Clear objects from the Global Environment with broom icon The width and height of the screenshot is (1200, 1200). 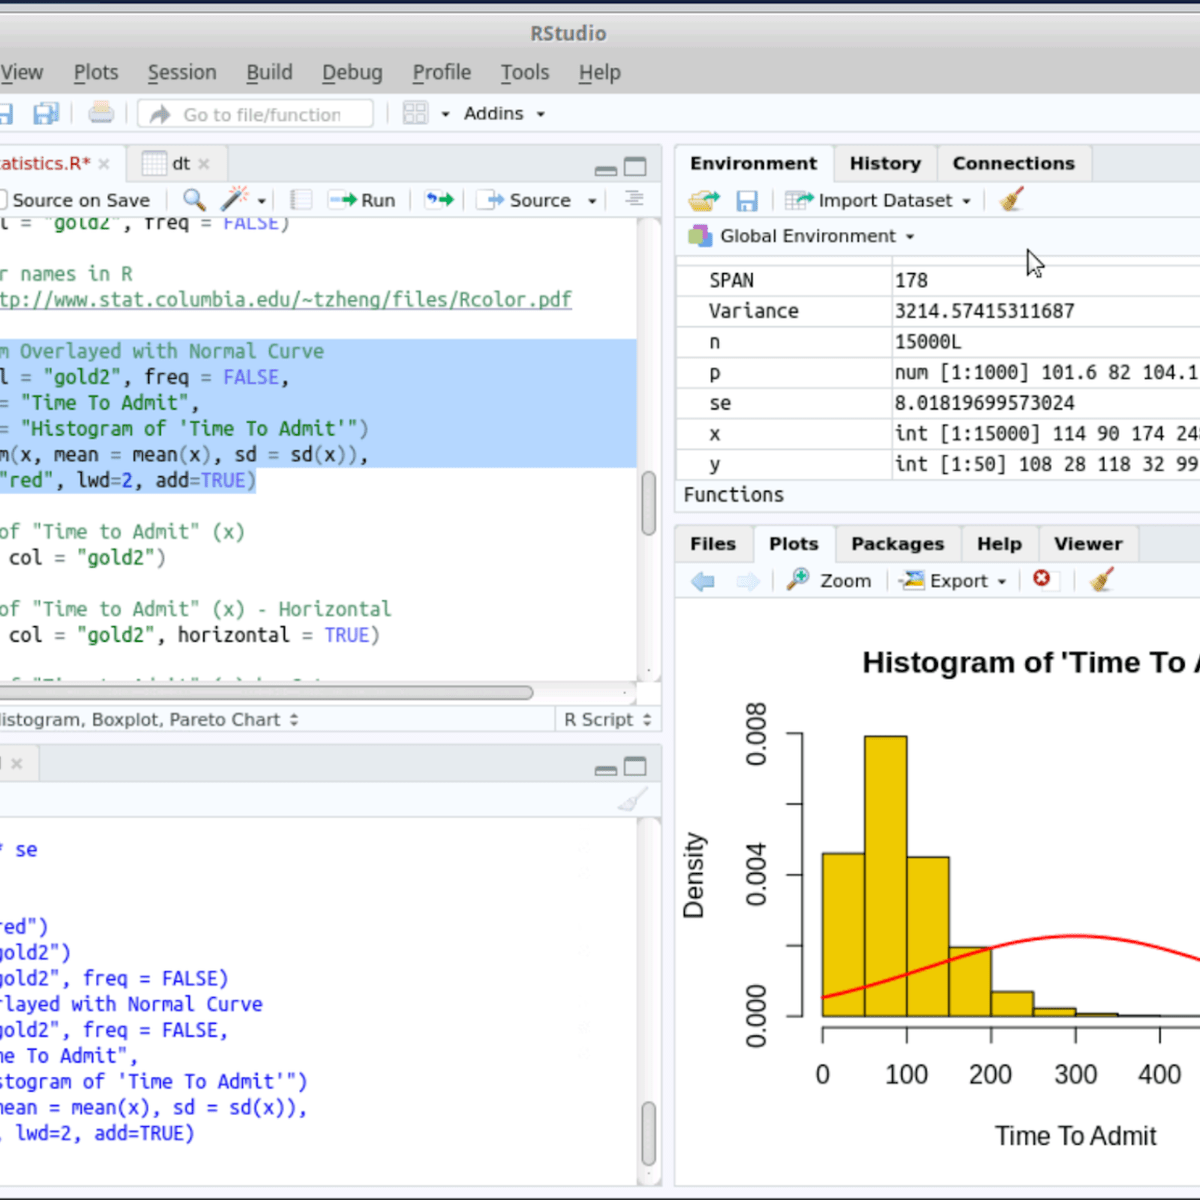pos(1010,200)
